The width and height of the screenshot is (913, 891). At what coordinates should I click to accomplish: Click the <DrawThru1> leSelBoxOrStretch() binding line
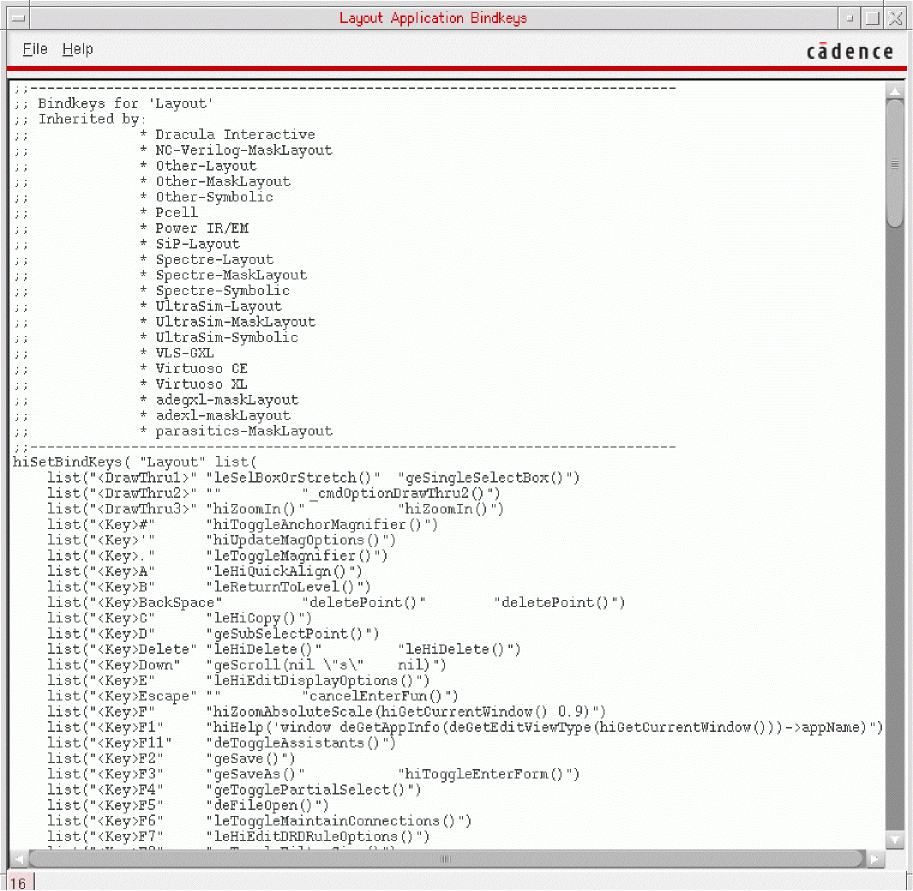(x=314, y=478)
